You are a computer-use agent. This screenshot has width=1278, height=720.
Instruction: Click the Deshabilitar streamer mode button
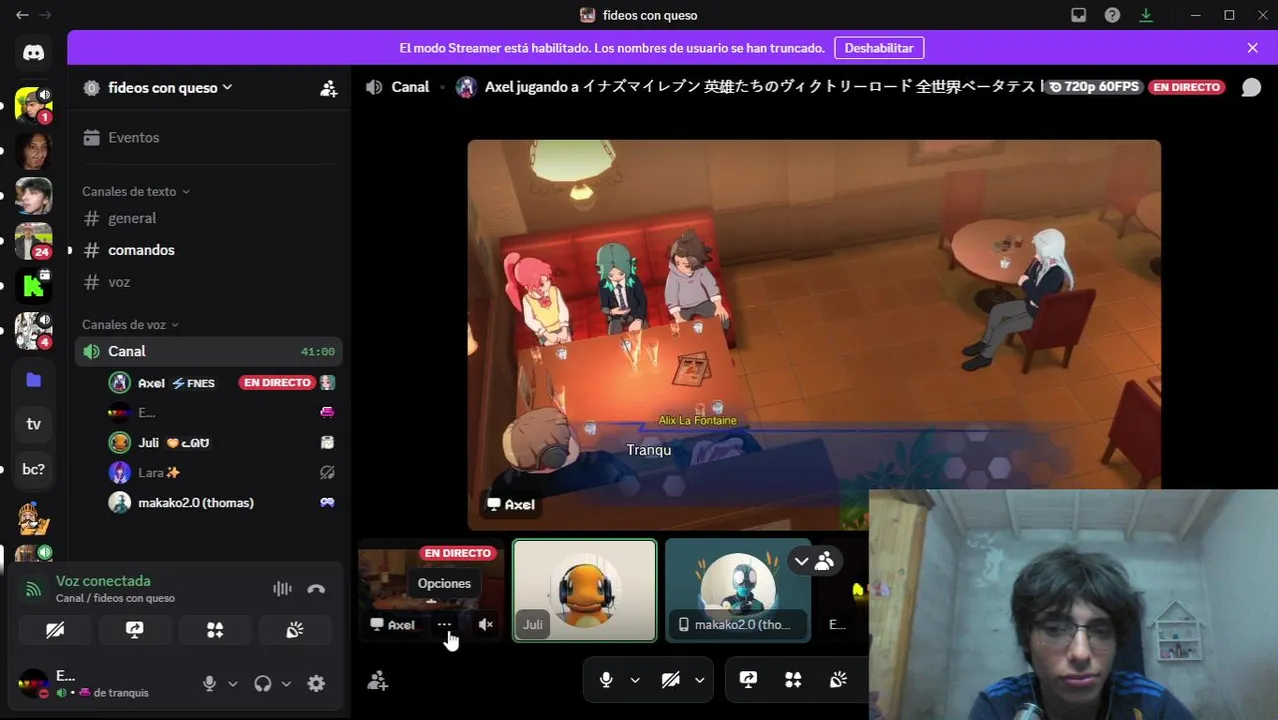point(879,48)
